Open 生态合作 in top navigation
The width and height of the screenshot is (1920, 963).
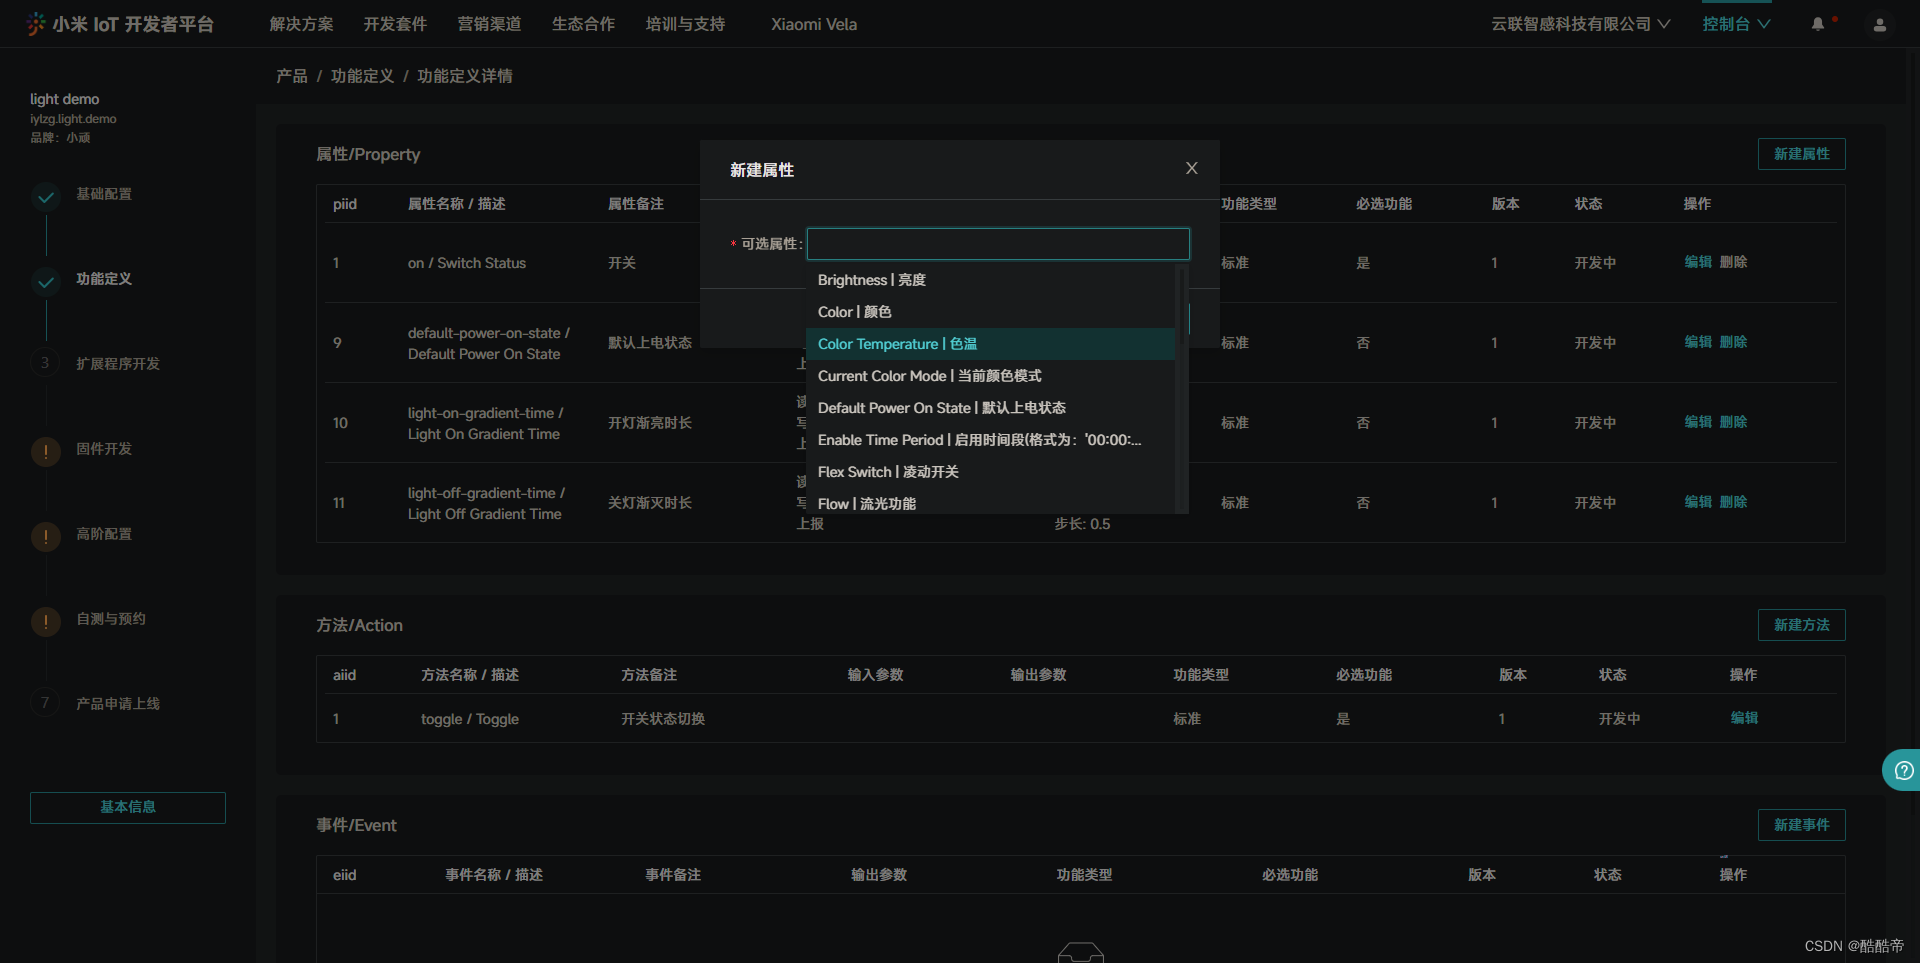click(583, 24)
